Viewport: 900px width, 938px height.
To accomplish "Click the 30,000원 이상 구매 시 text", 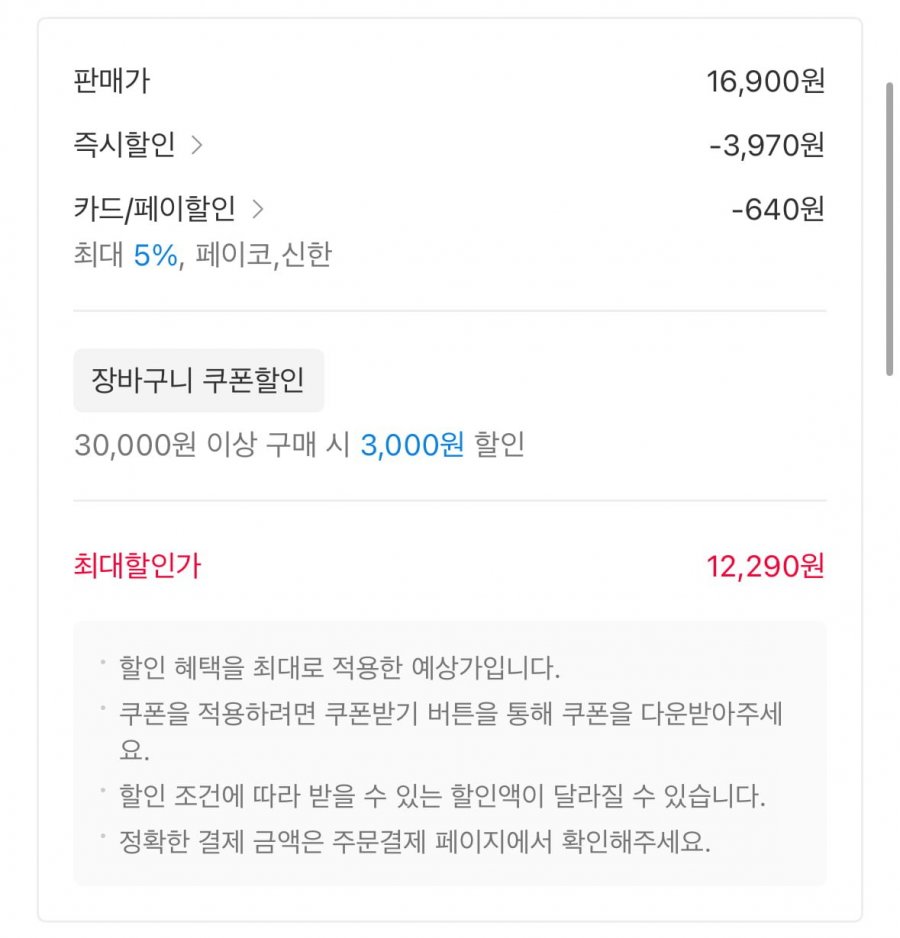I will click(212, 445).
